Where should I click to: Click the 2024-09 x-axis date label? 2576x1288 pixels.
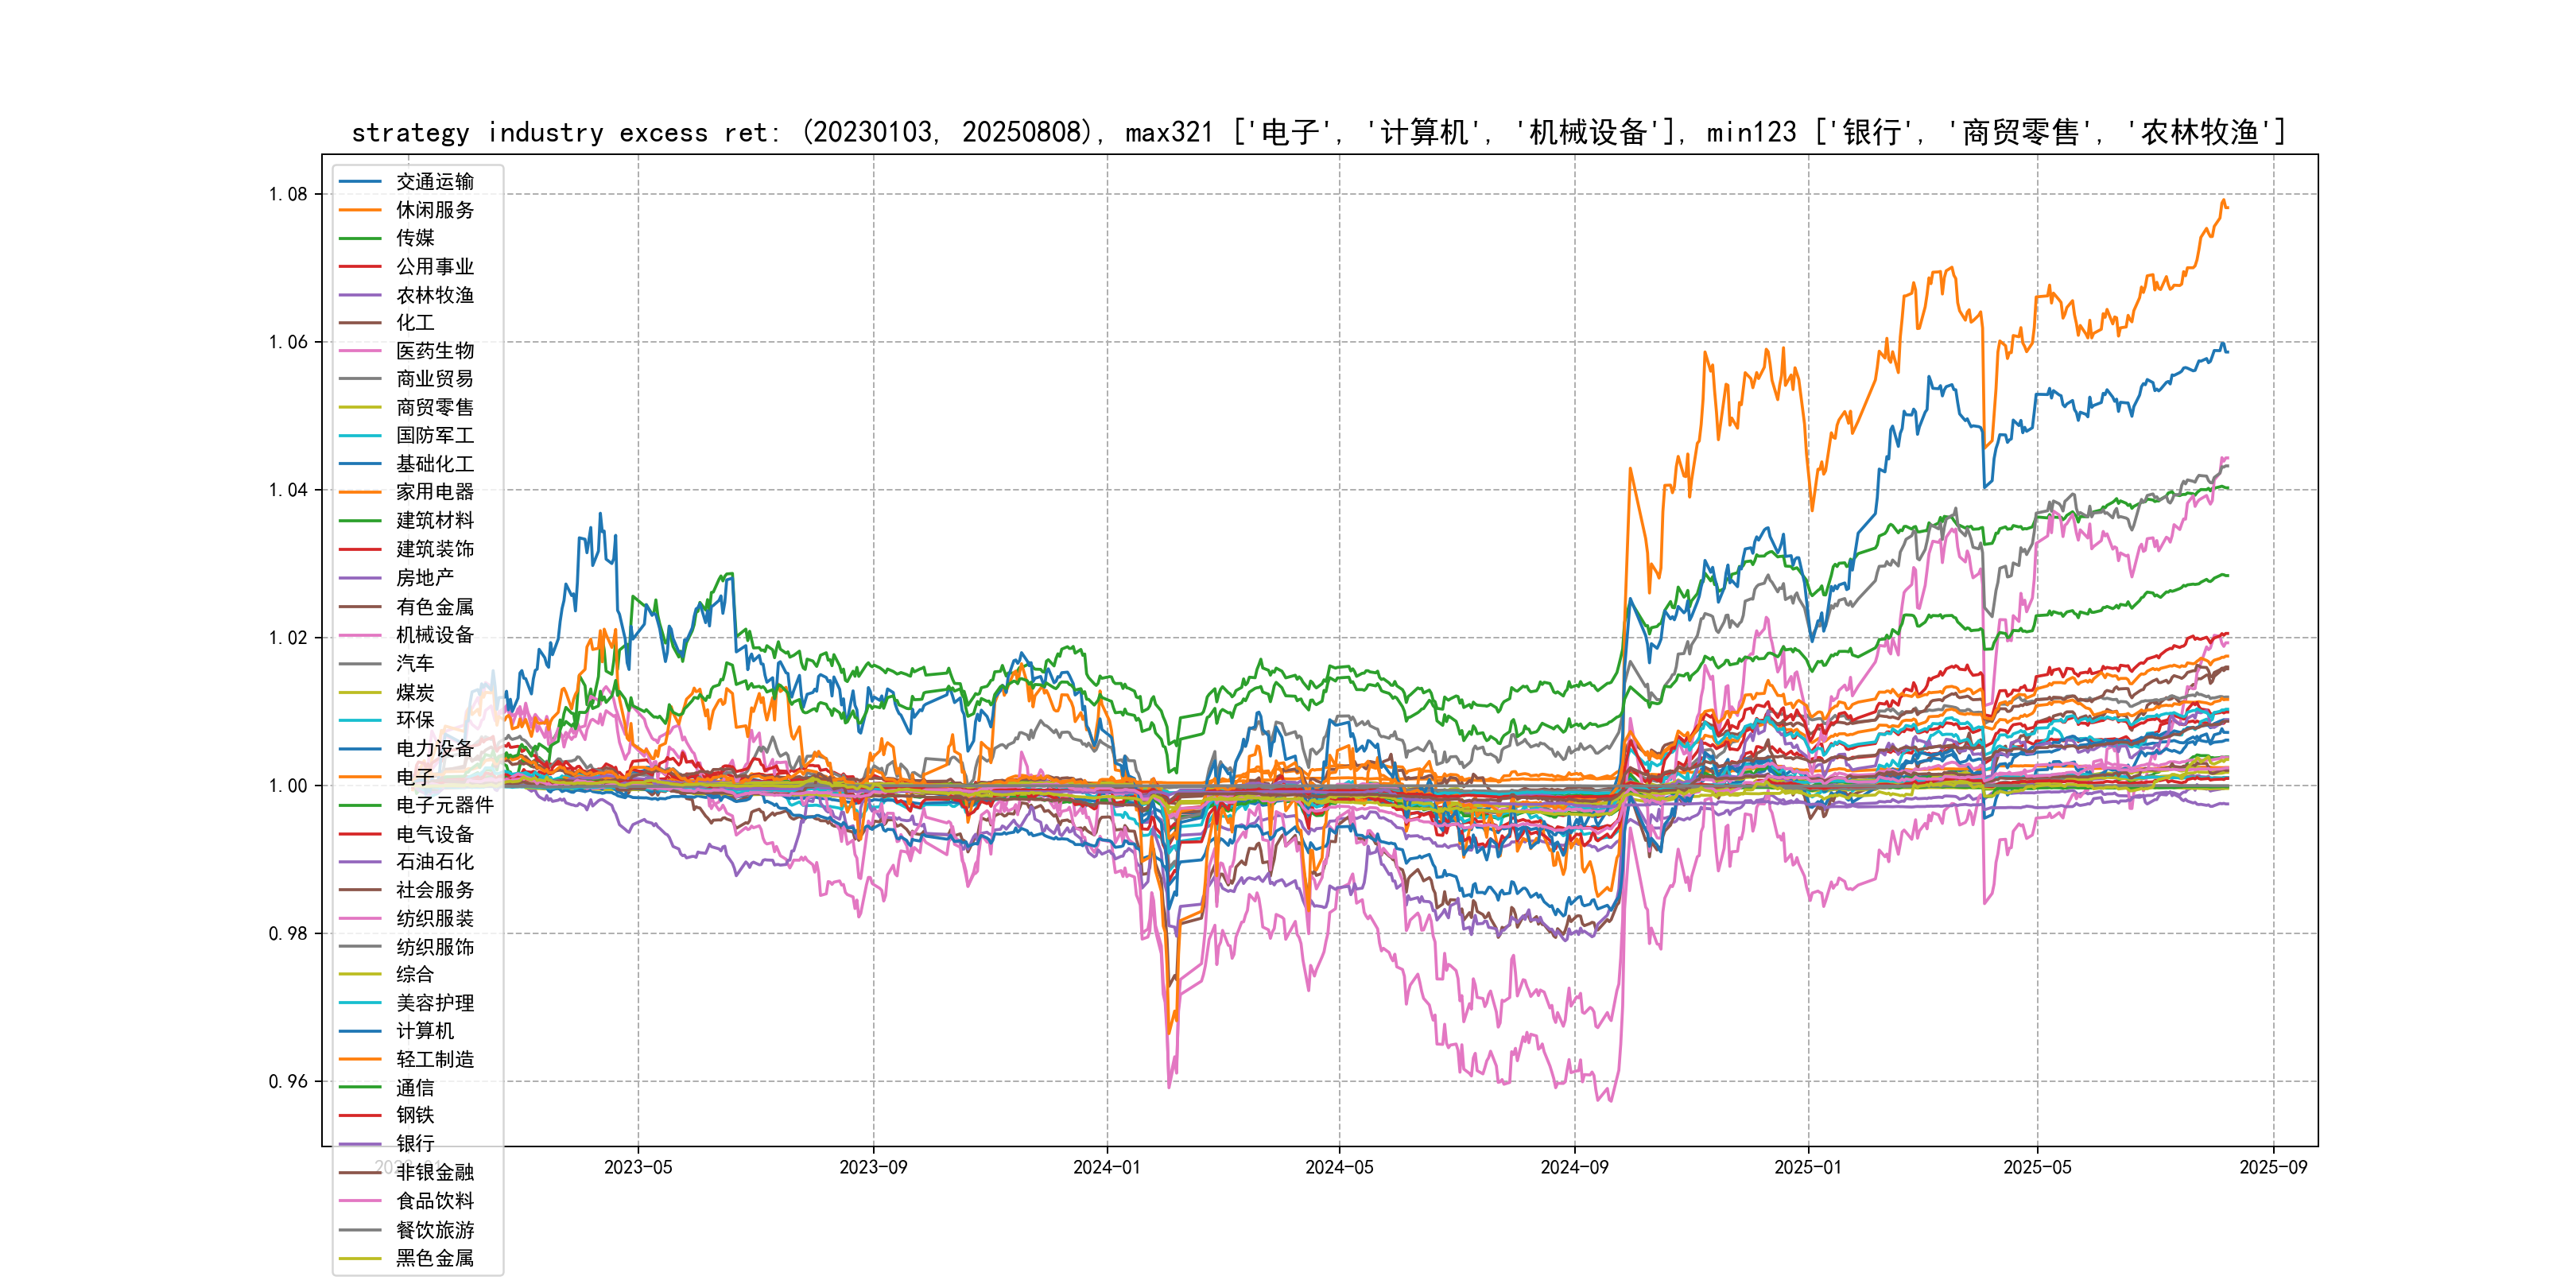point(1574,1167)
